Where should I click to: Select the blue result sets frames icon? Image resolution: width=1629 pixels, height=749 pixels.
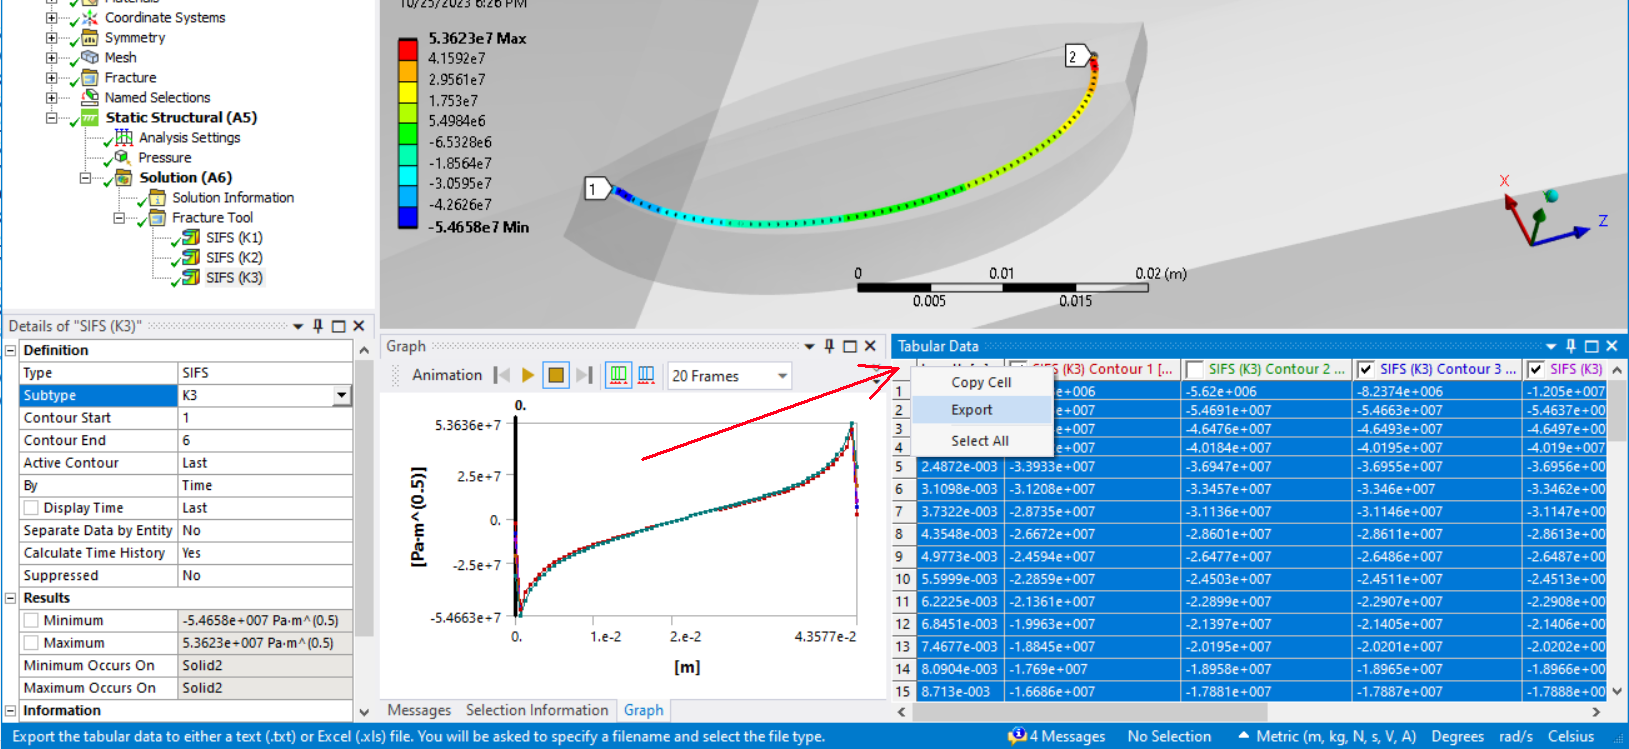click(x=646, y=375)
